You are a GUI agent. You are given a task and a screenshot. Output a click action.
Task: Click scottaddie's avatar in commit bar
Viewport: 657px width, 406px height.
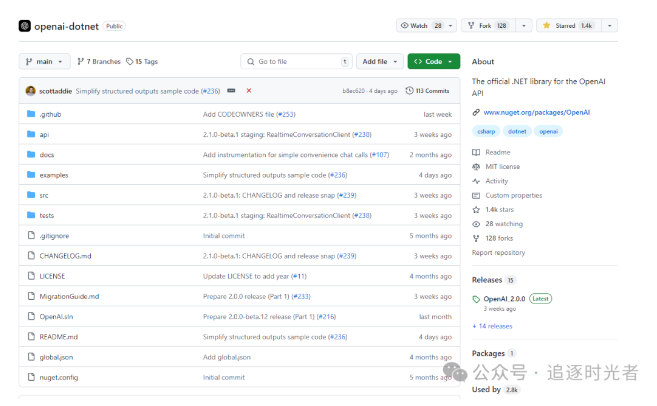pos(31,91)
